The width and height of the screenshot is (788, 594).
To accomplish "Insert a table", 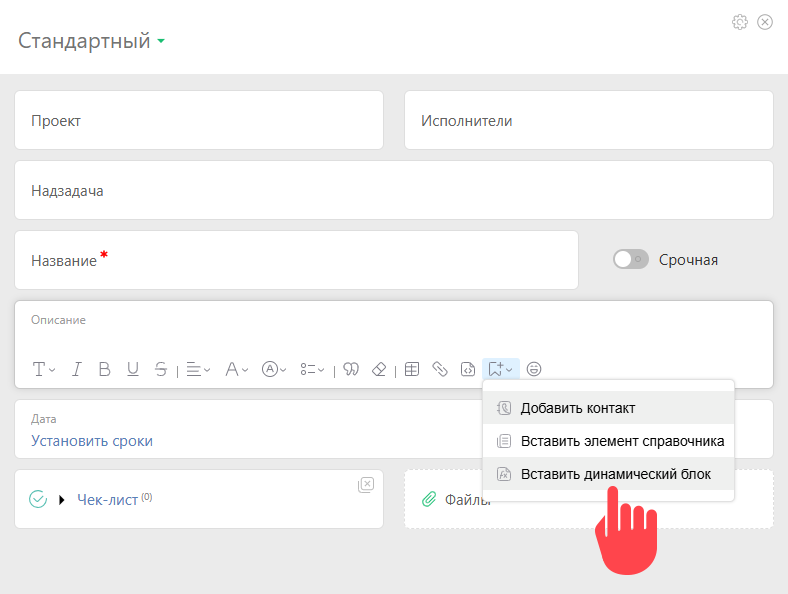I will click(x=412, y=369).
